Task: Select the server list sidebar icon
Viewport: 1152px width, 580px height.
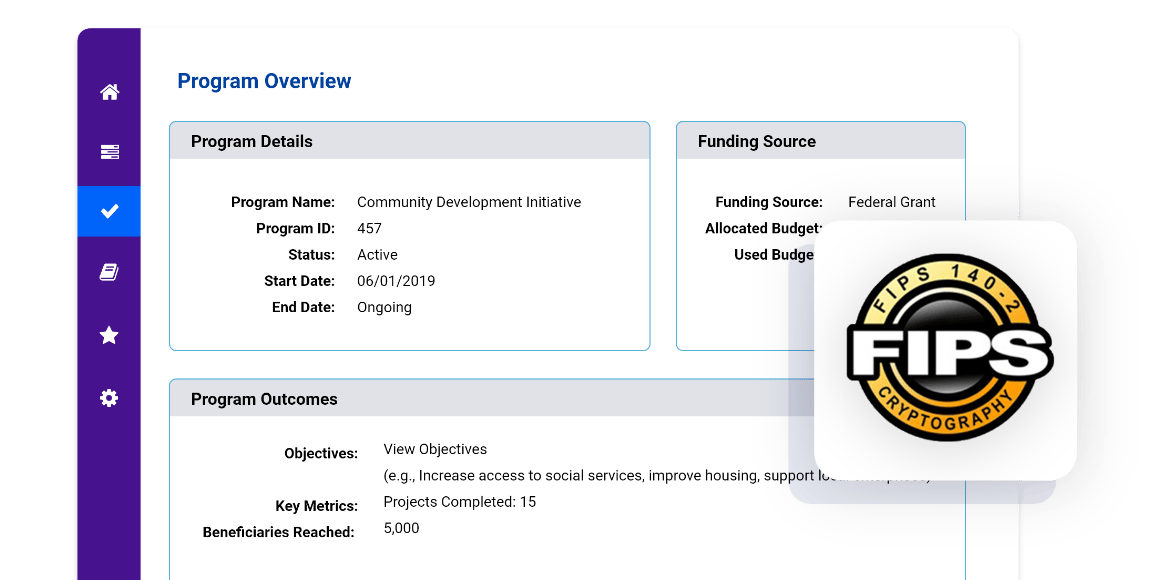Action: [x=109, y=152]
